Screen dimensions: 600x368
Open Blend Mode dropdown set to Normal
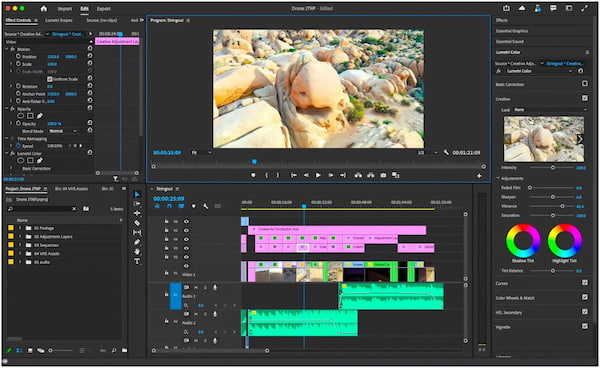(62, 131)
